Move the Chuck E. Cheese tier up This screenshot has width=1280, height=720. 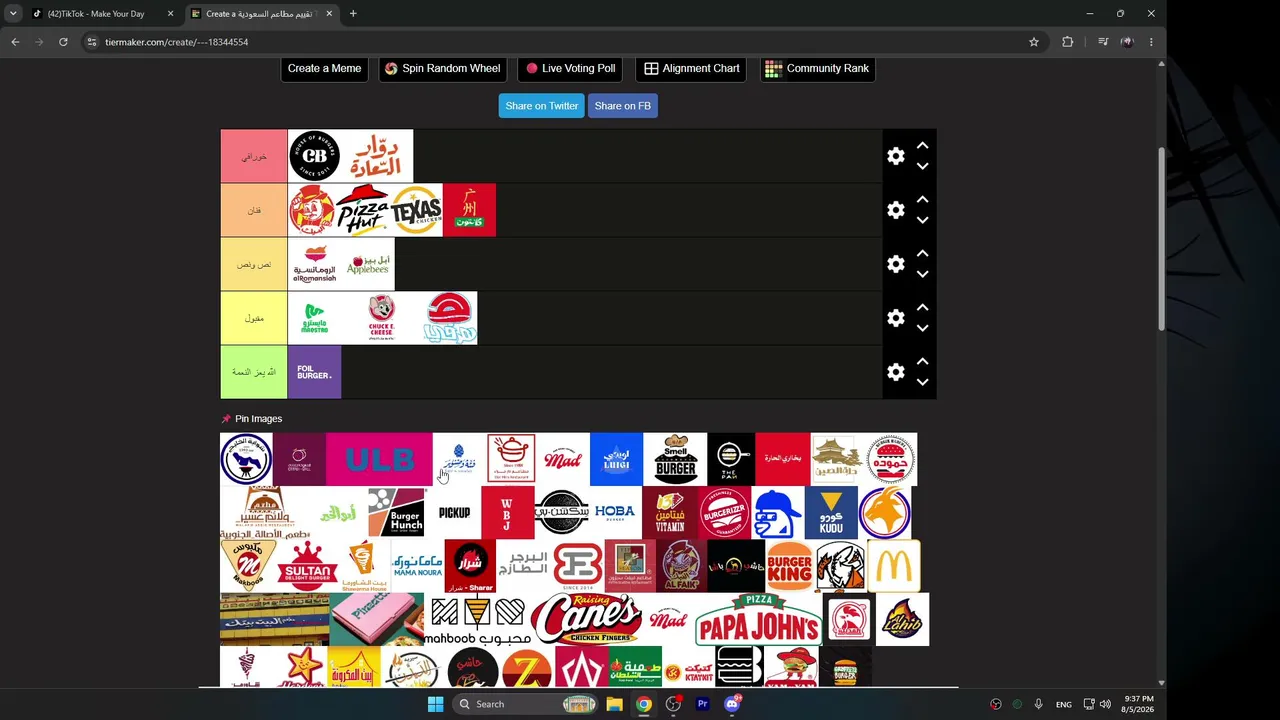tap(922, 308)
